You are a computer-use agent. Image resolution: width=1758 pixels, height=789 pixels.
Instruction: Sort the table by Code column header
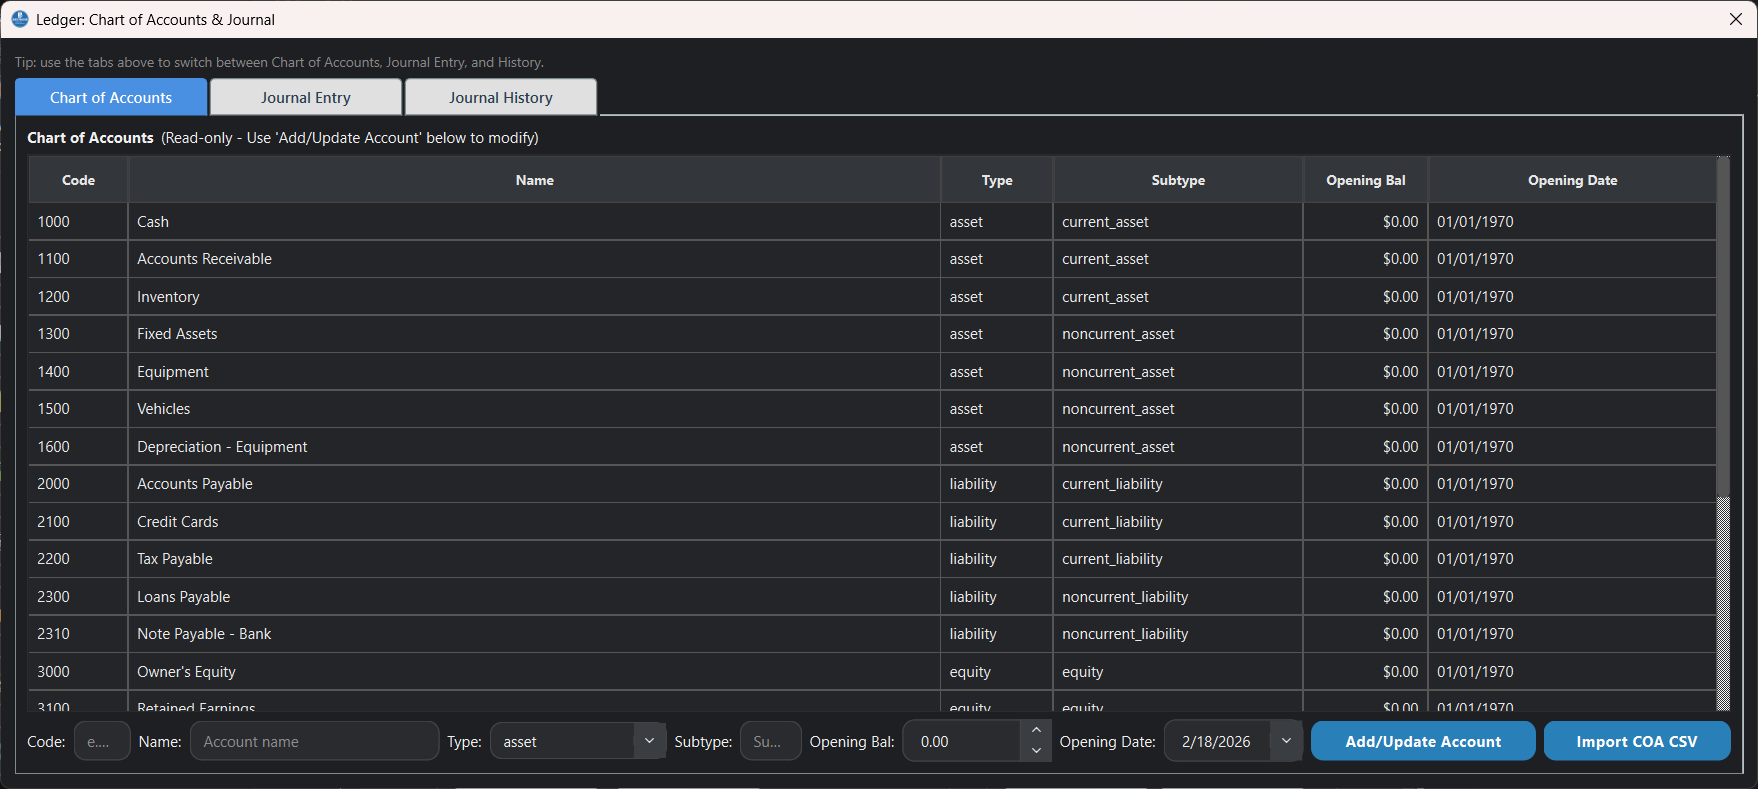[78, 180]
